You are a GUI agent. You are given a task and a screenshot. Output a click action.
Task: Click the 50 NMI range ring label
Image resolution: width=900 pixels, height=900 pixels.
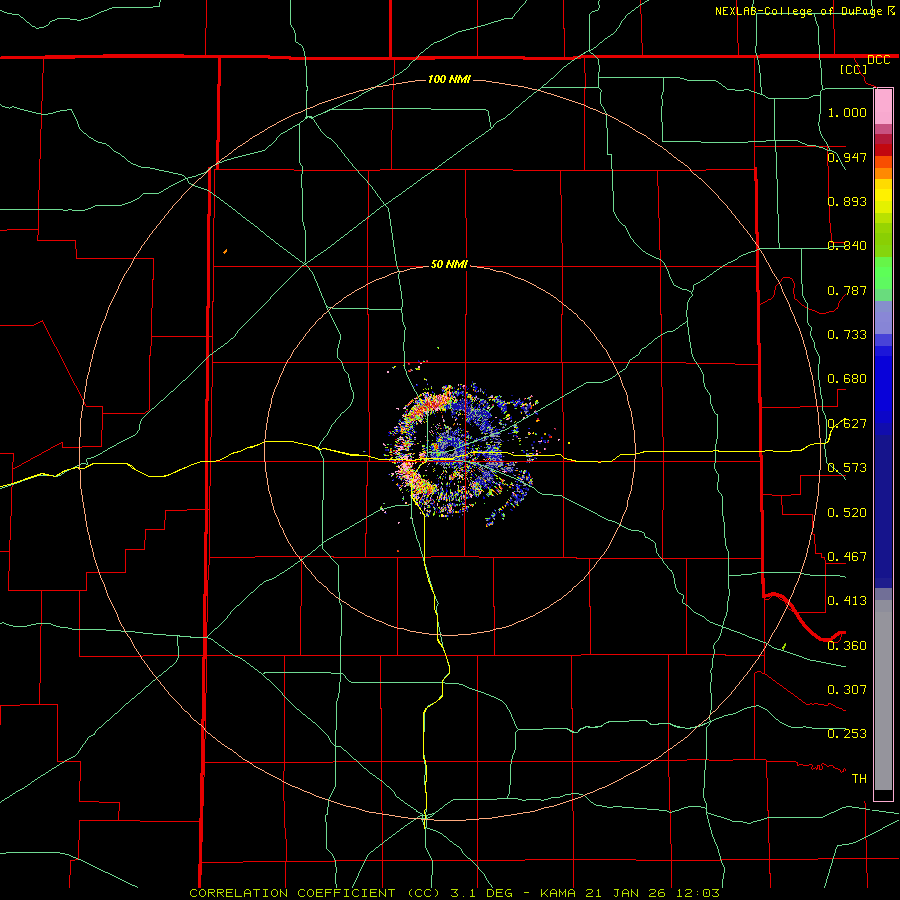(x=449, y=265)
